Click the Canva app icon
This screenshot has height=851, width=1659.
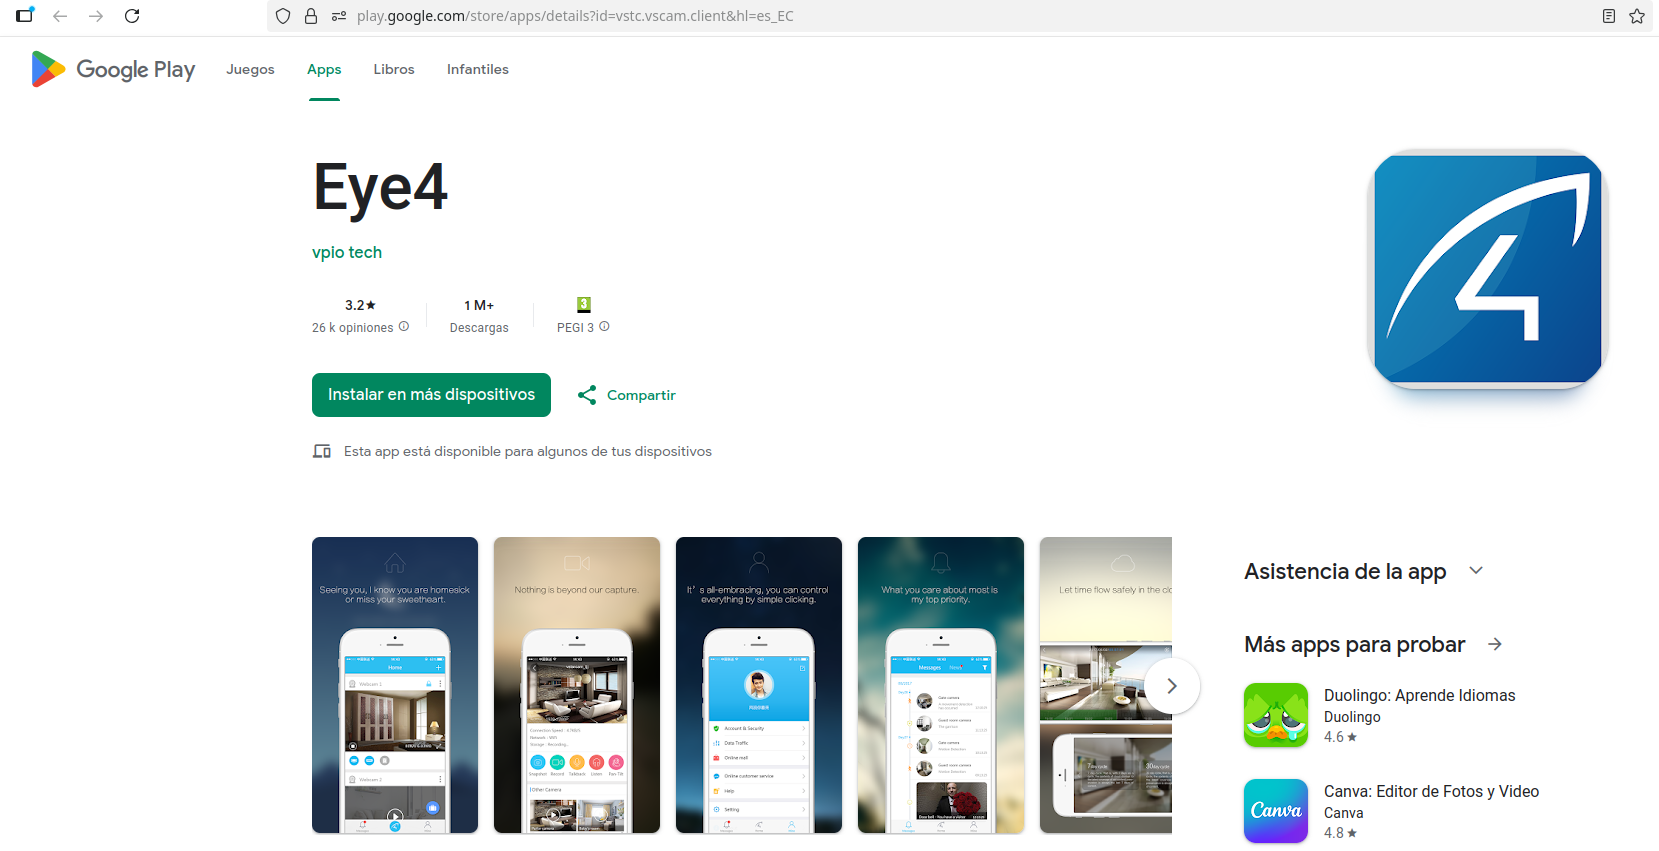pos(1275,811)
